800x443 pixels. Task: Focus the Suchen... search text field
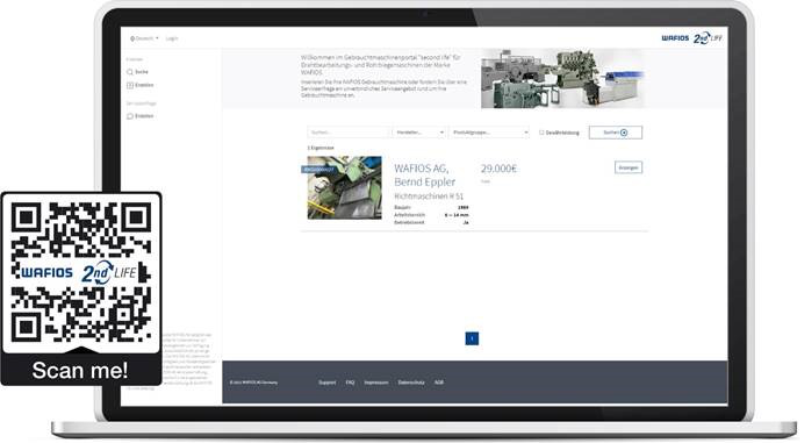coord(348,132)
